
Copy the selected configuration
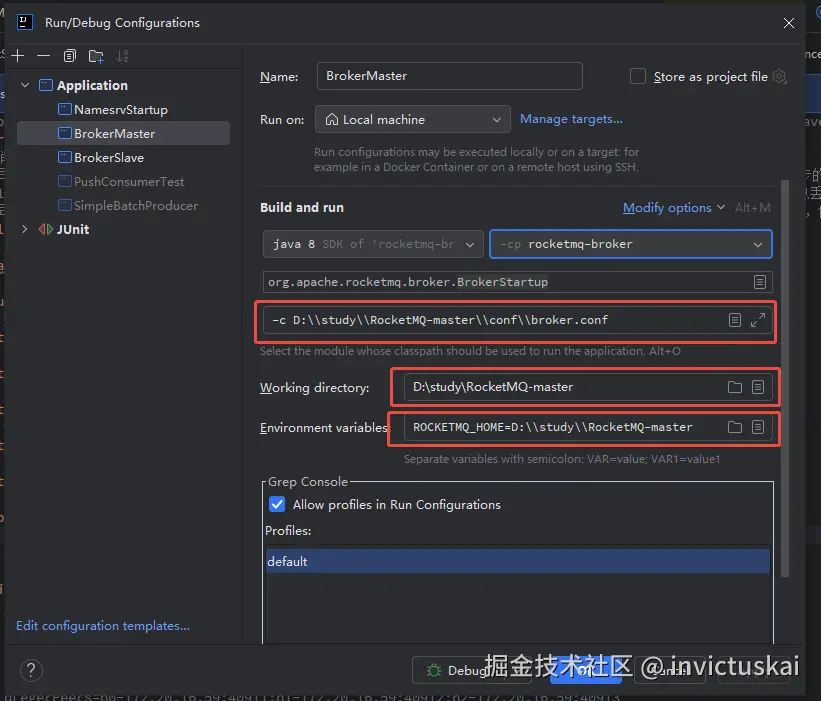pos(70,56)
